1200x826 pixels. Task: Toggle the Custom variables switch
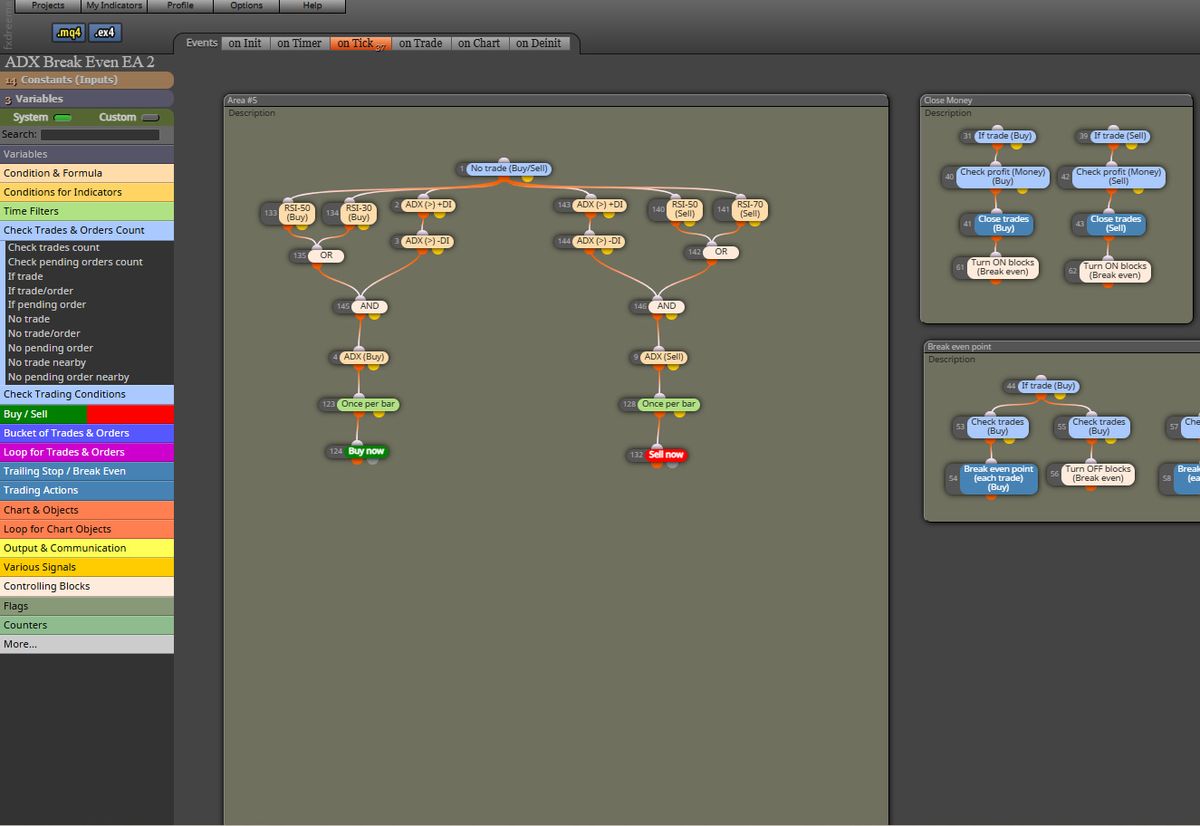[x=150, y=118]
